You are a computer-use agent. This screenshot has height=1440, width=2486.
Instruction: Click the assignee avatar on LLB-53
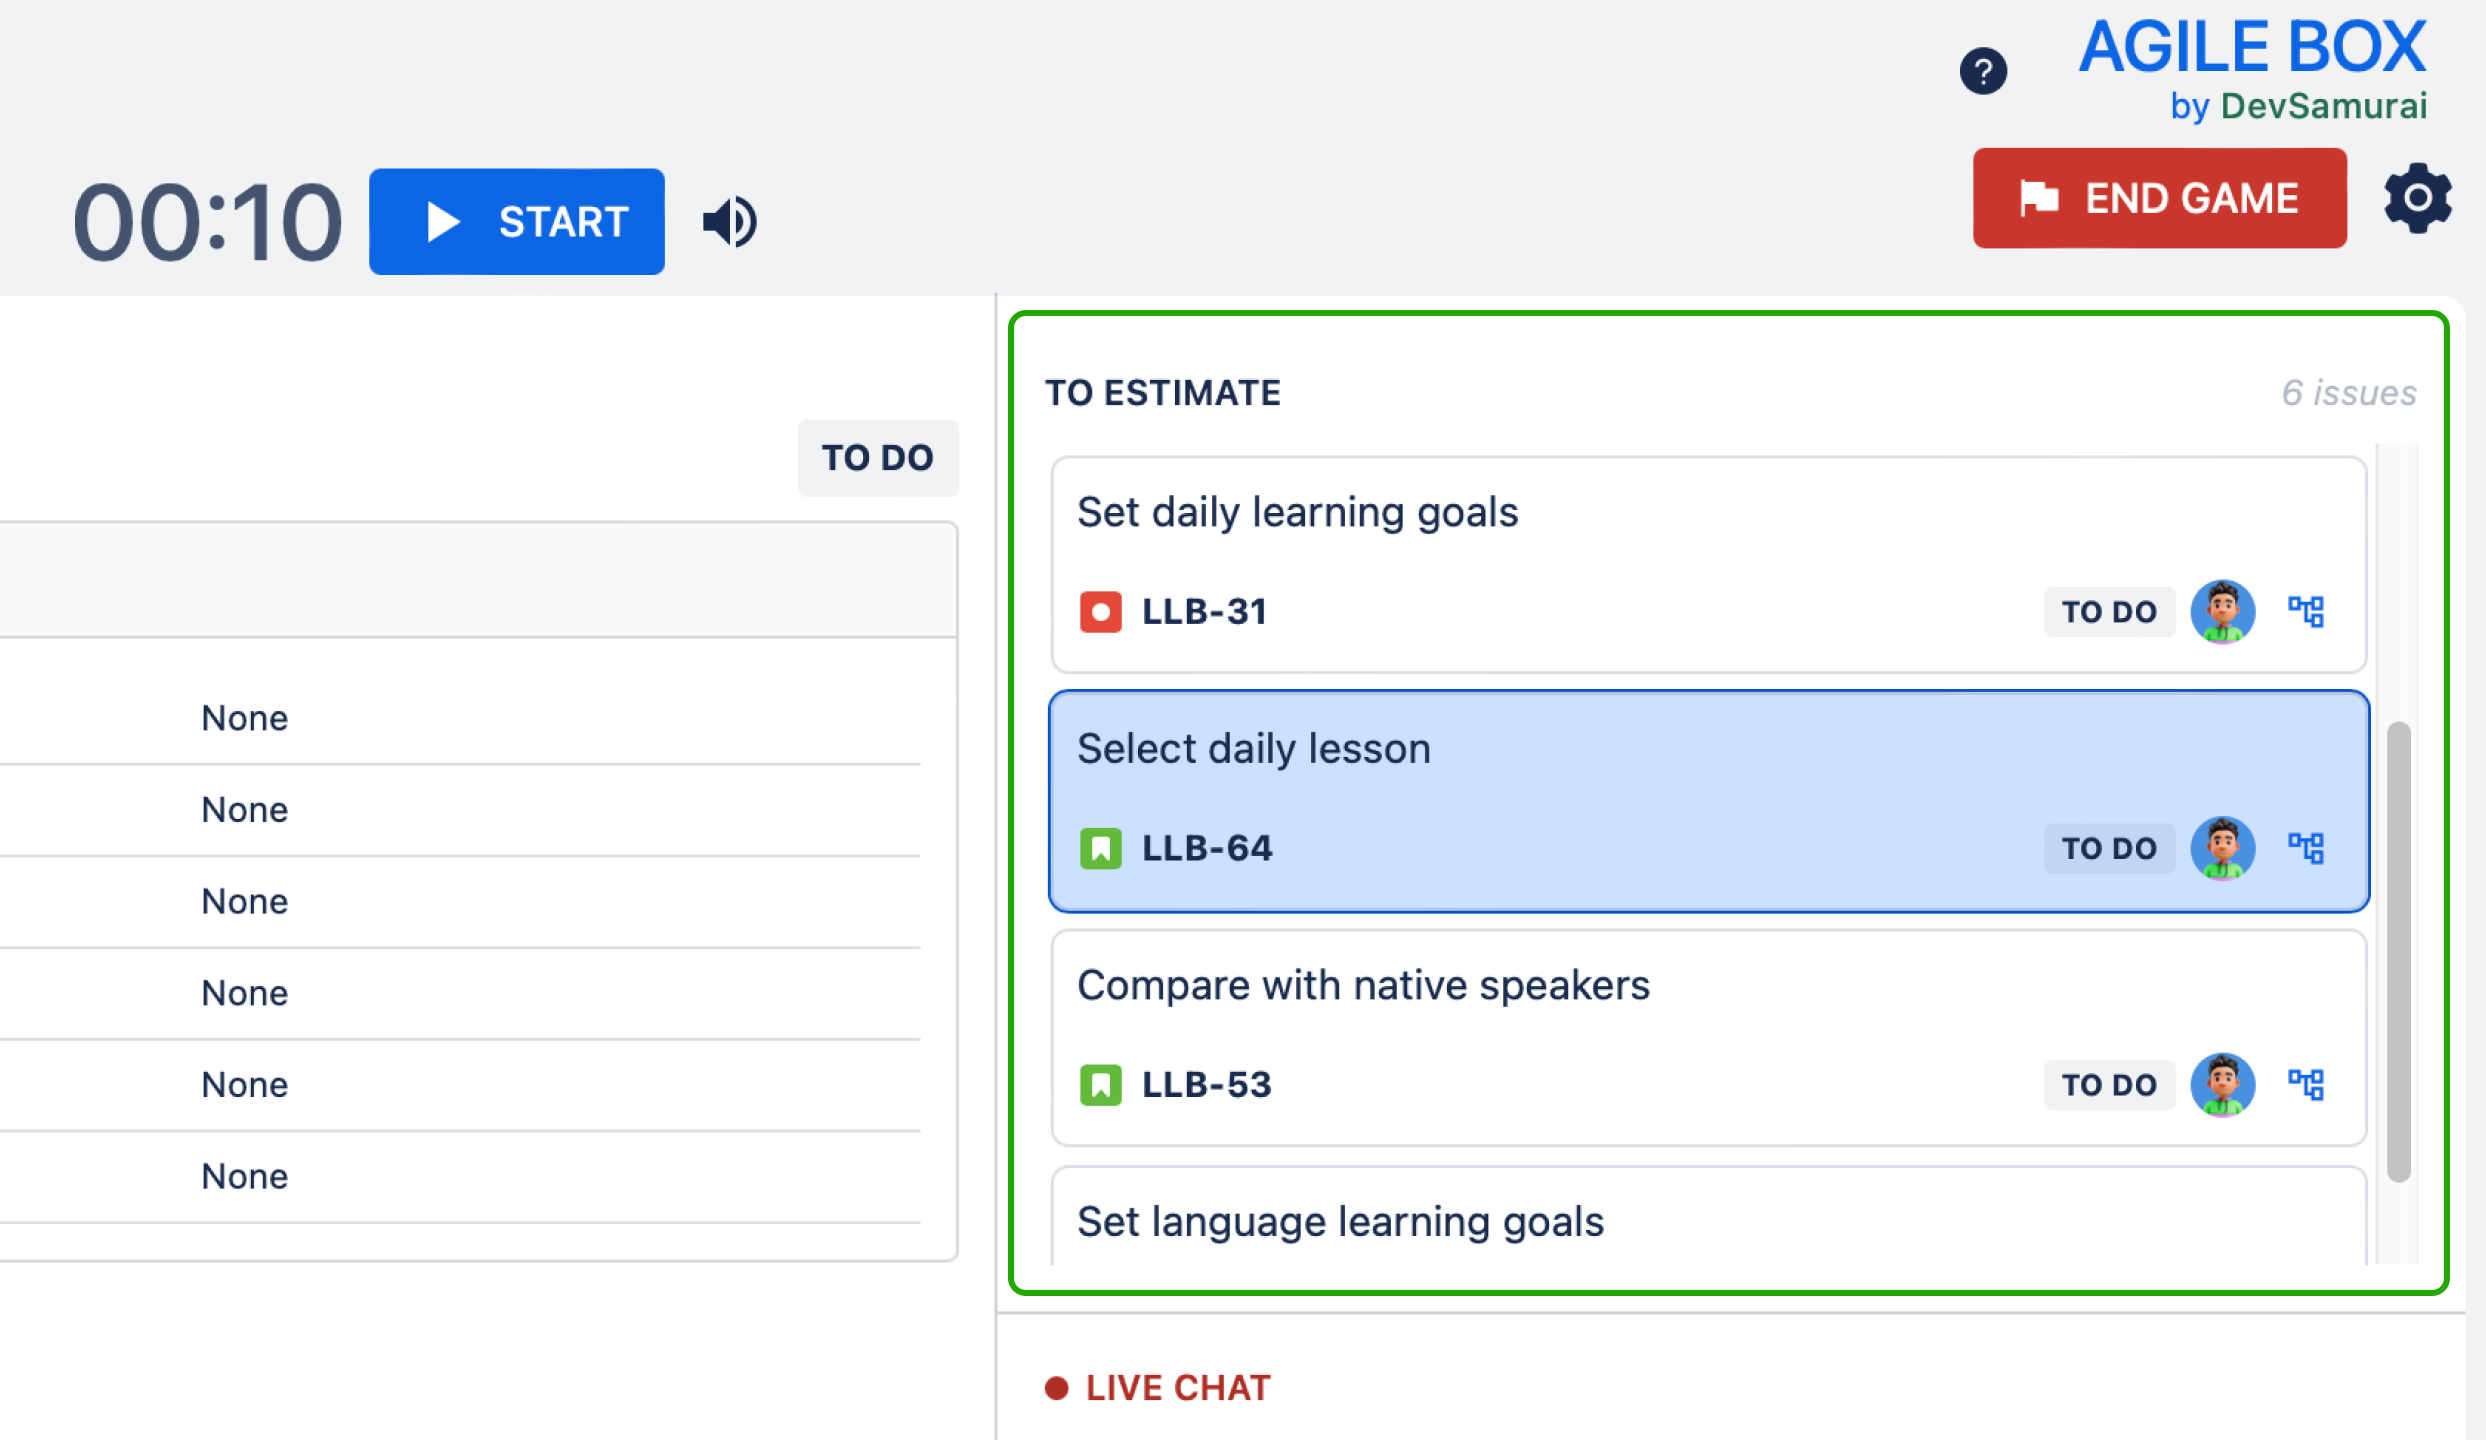[x=2222, y=1084]
